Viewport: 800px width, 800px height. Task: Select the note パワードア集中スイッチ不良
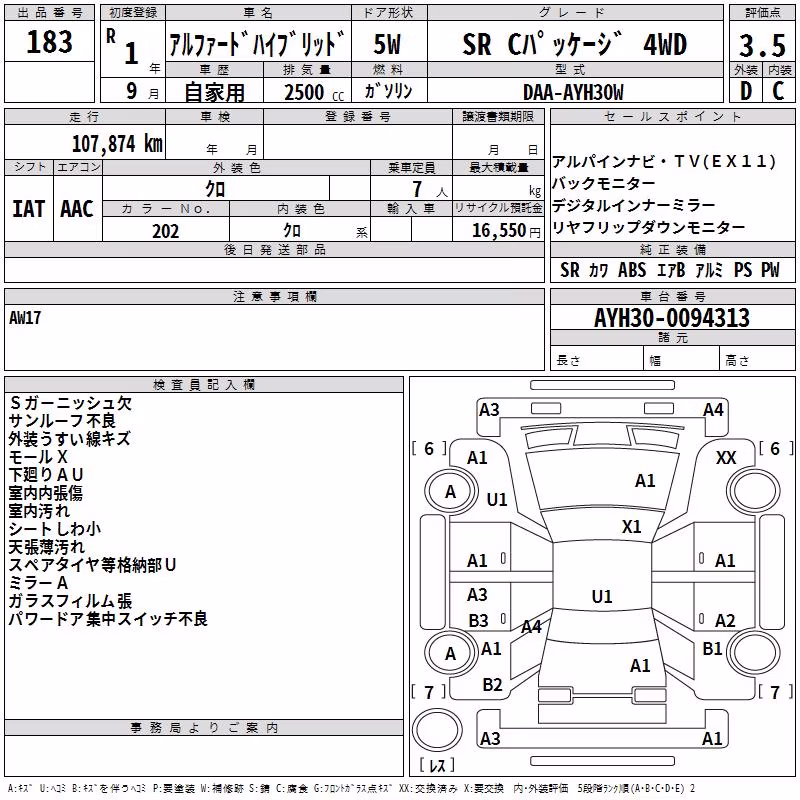coord(108,619)
